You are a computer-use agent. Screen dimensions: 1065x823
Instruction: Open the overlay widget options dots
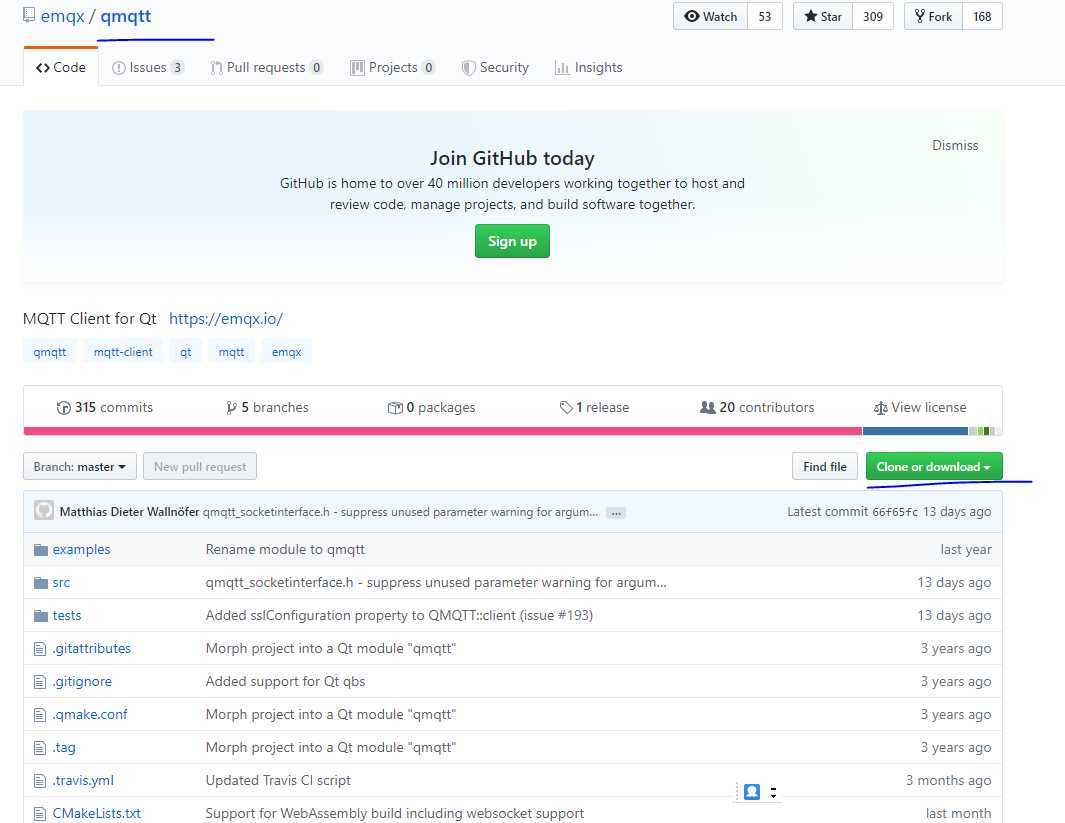(774, 792)
